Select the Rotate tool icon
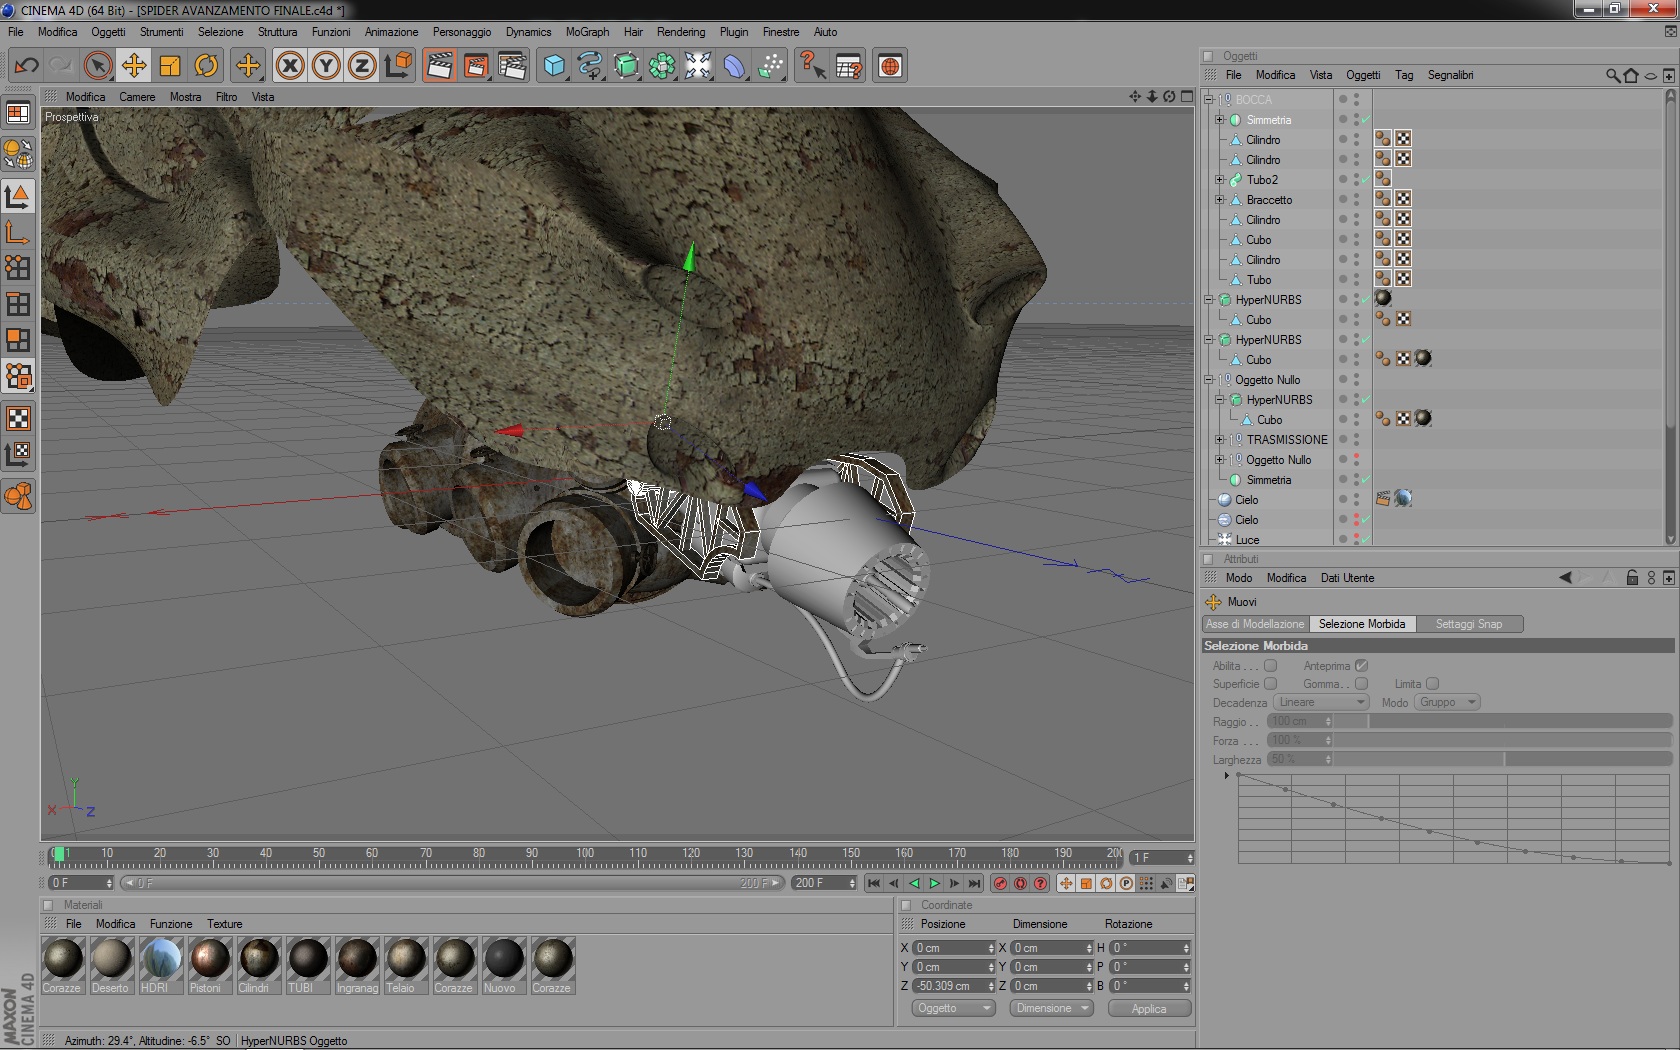 click(x=206, y=66)
